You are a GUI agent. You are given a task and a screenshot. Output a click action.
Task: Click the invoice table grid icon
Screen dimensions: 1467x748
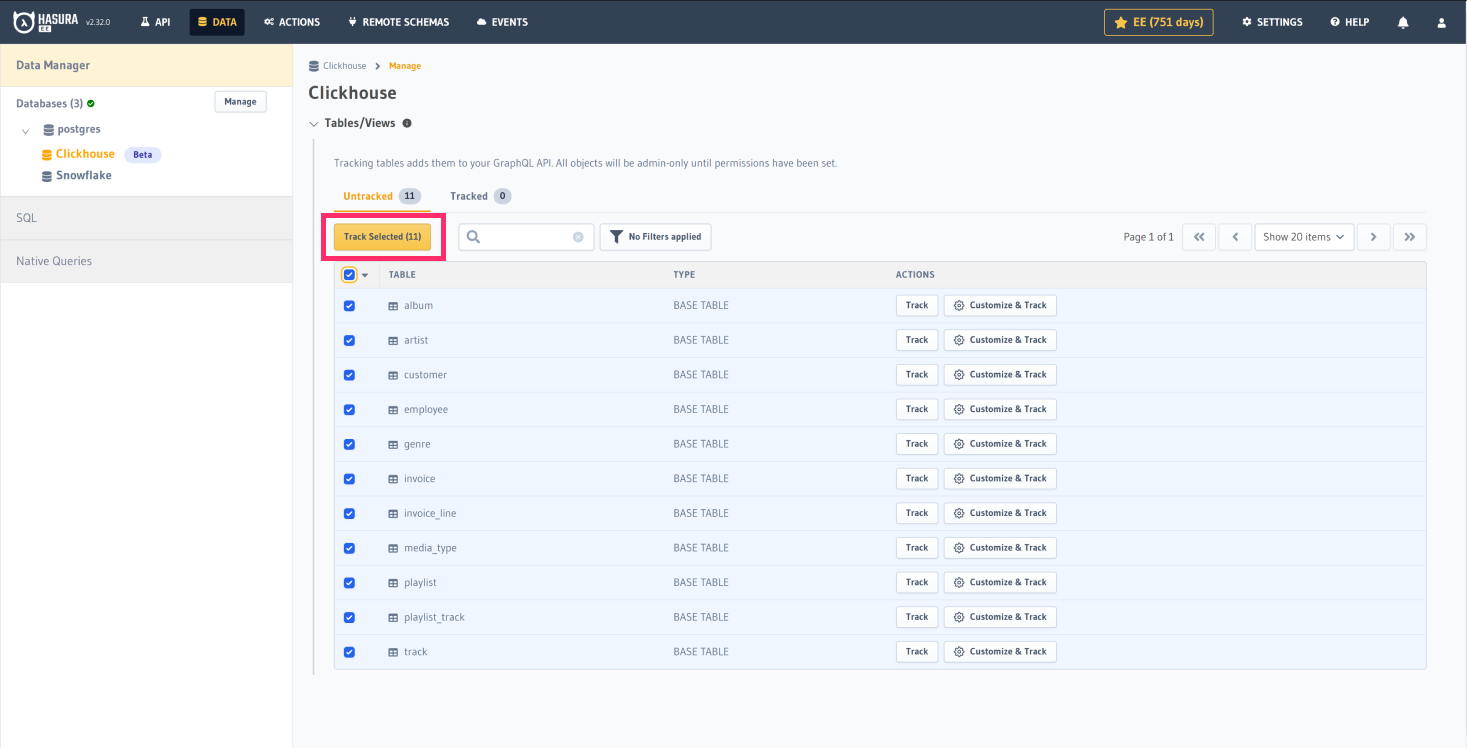393,479
